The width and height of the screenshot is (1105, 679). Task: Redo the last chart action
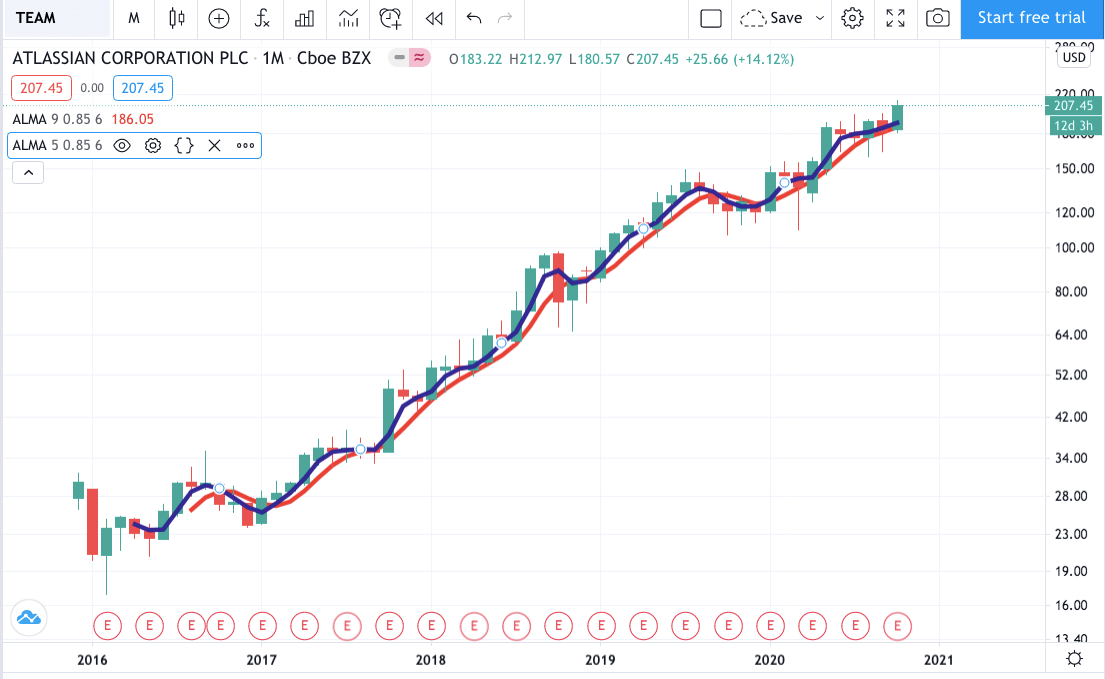[505, 18]
